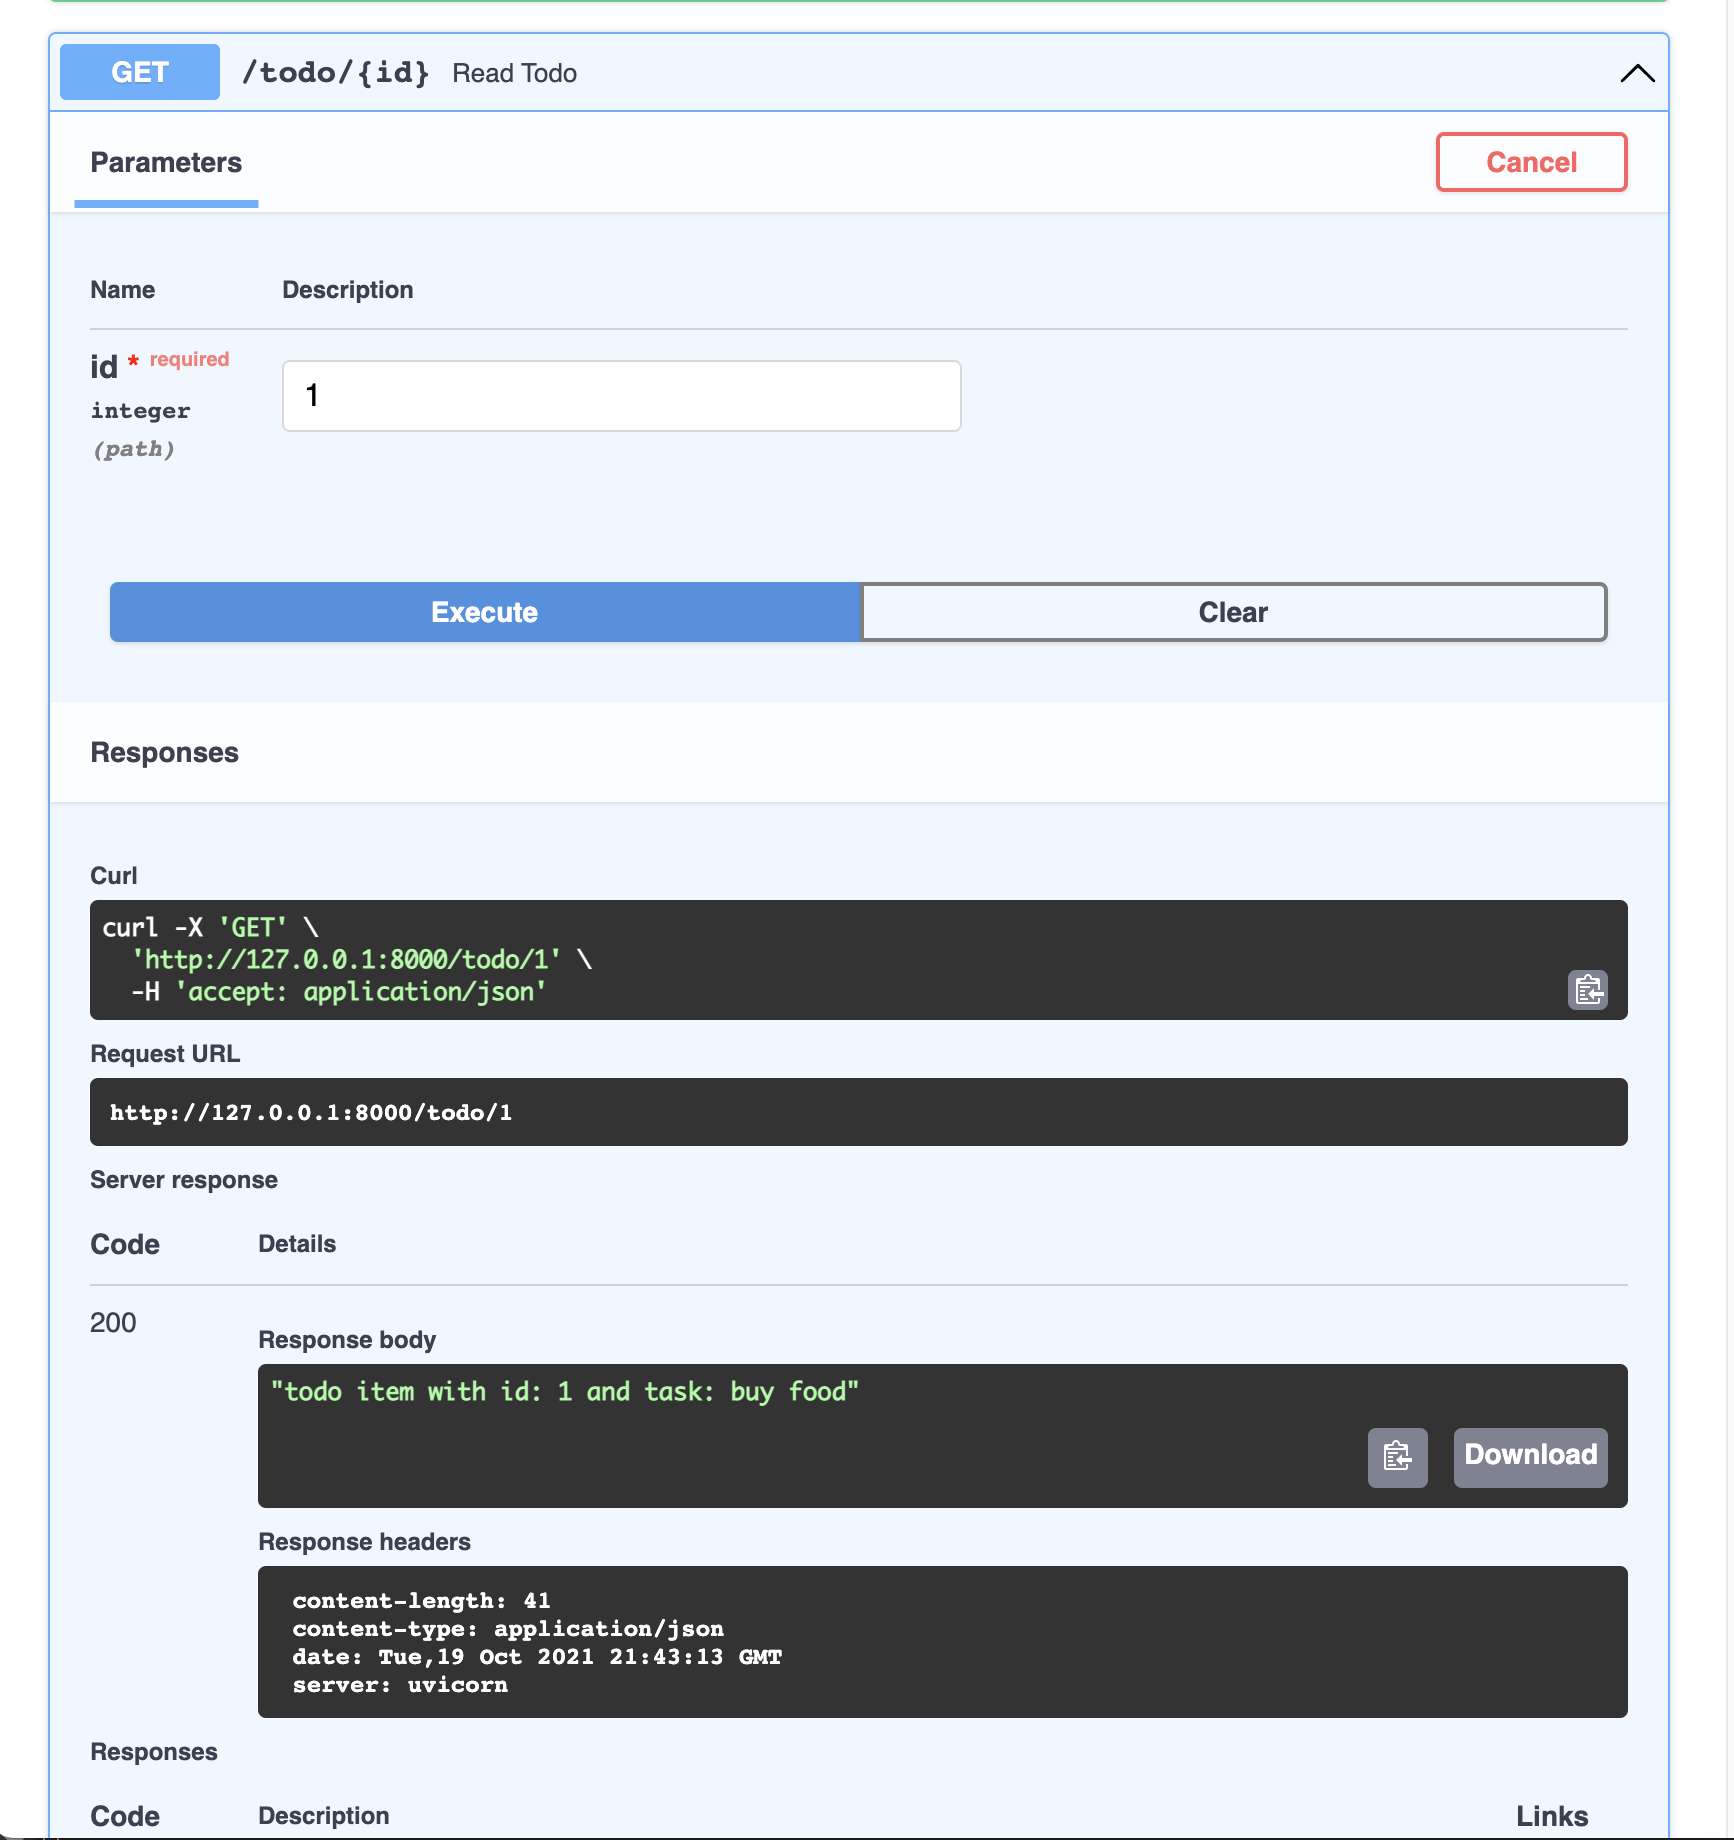The height and width of the screenshot is (1840, 1734).
Task: Copy the curl command to clipboard
Action: pos(1587,990)
